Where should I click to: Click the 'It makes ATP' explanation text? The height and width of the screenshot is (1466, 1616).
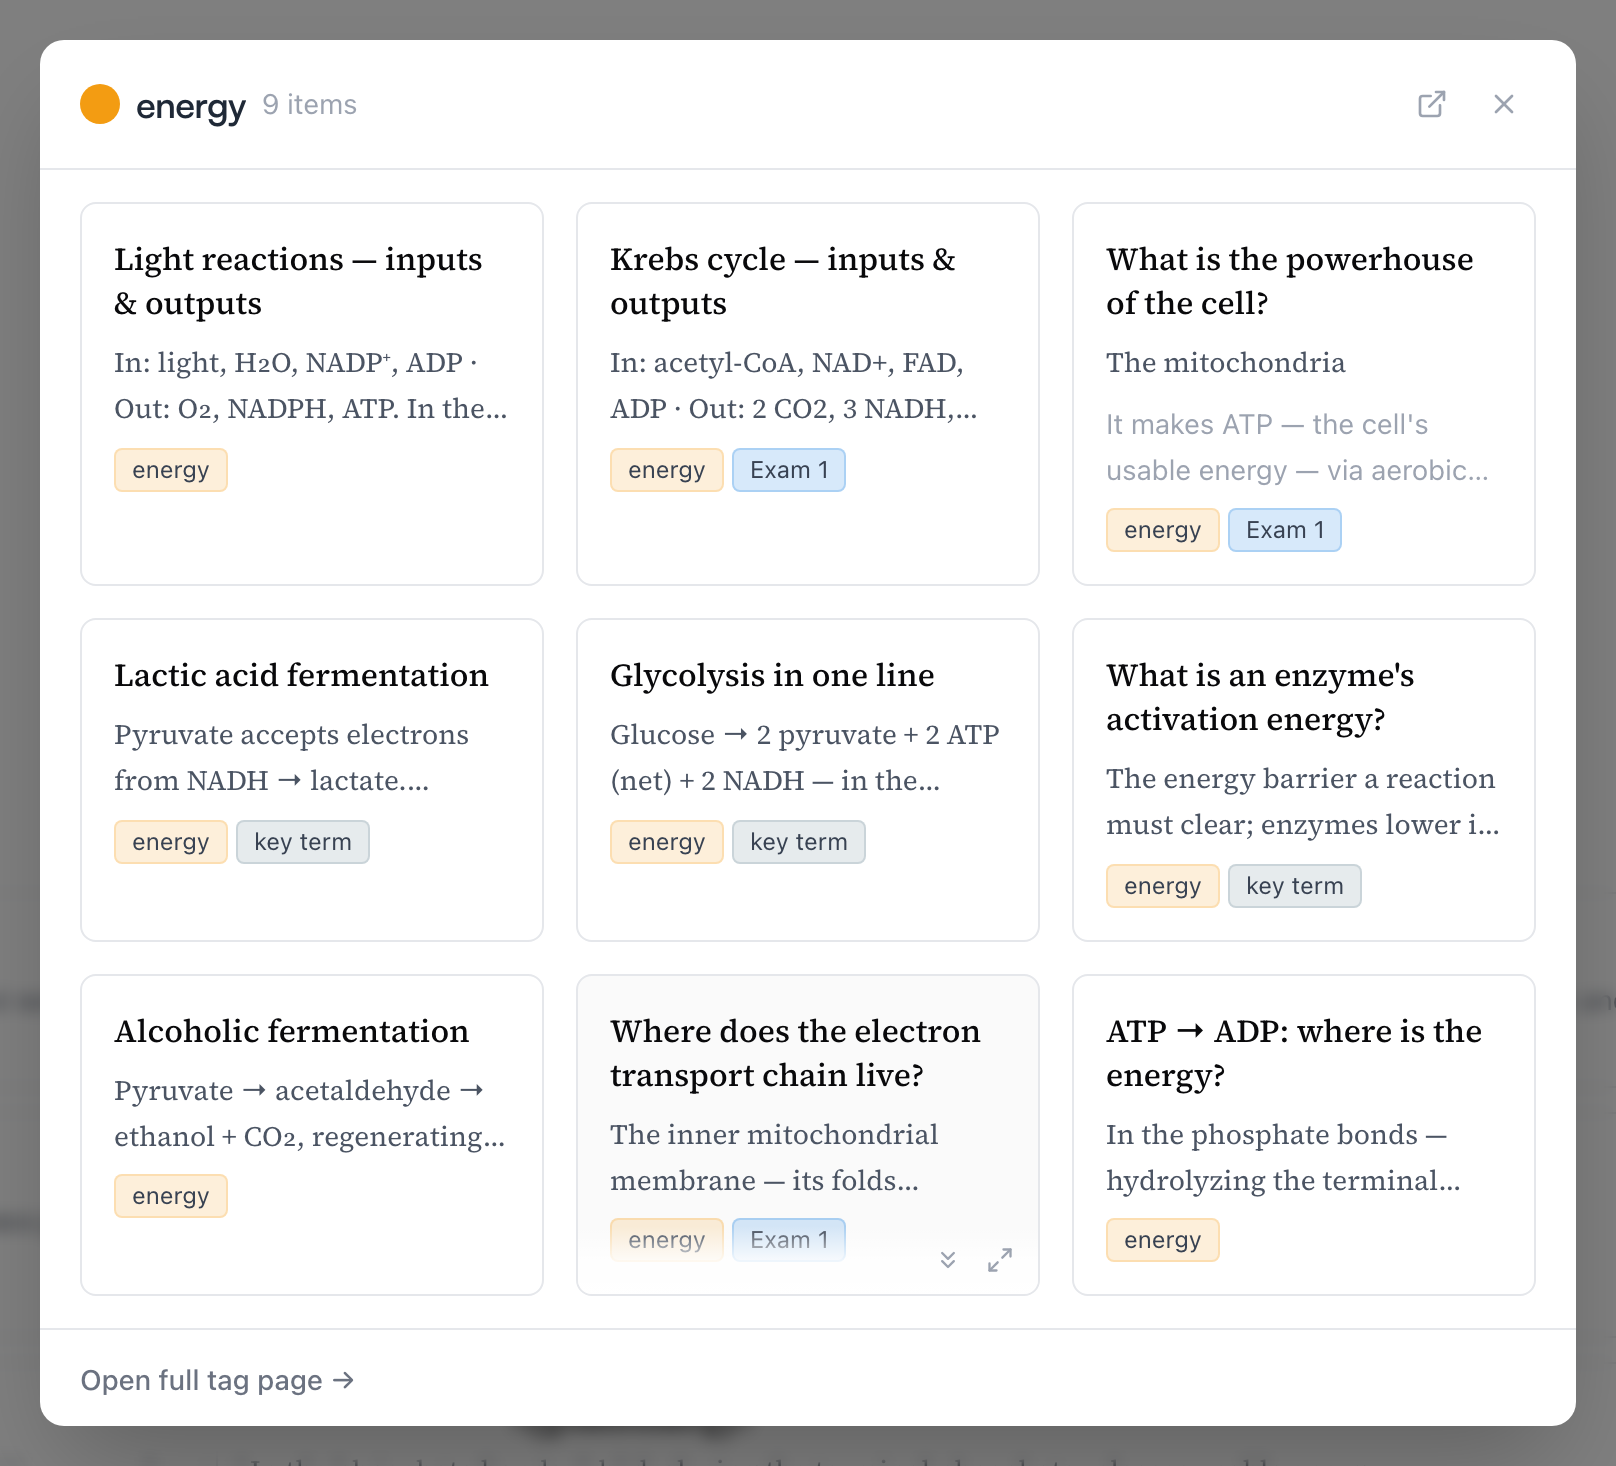click(x=1297, y=447)
